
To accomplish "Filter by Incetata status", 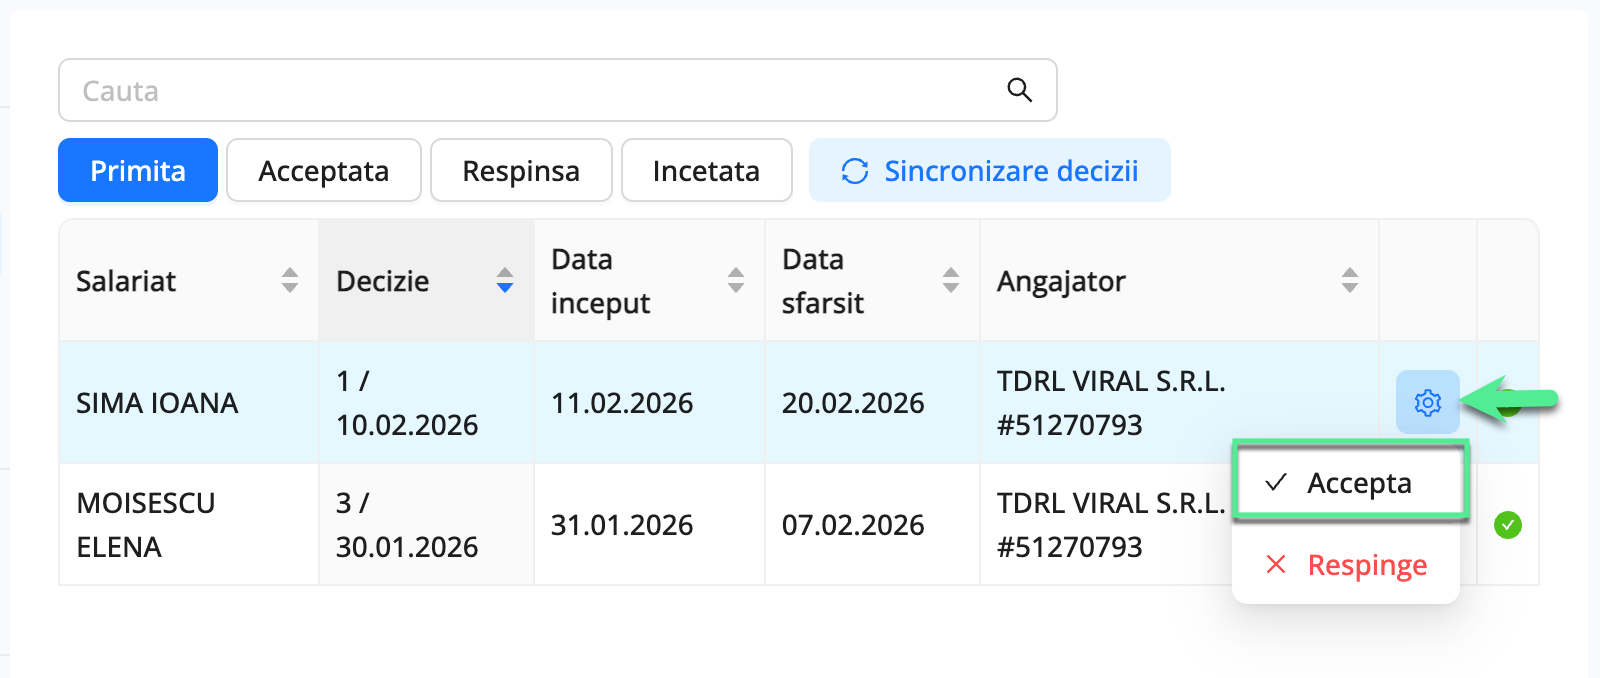I will (x=706, y=171).
